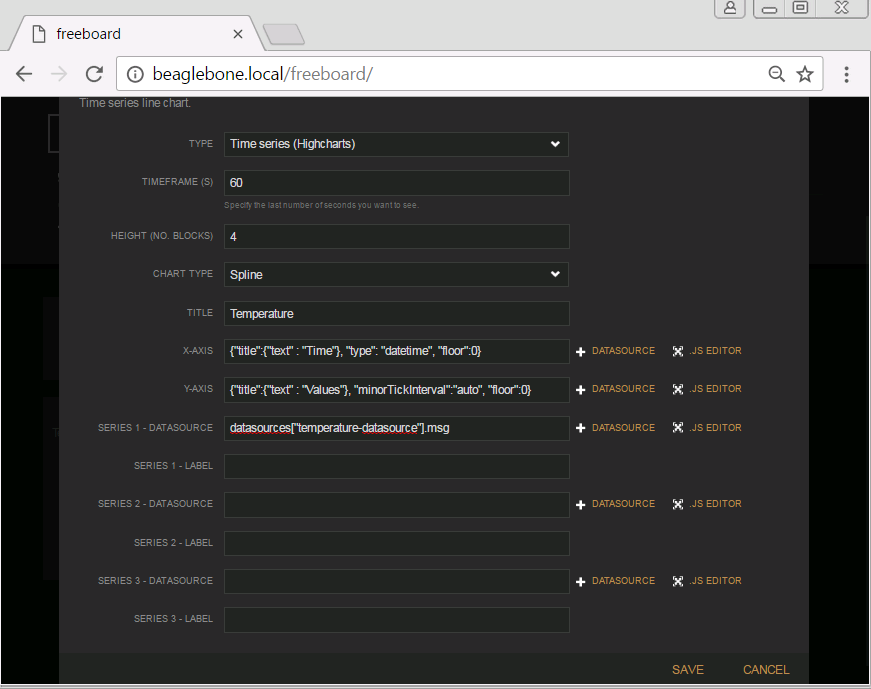Change the CHART TYPE from Spline
Viewport: 871px width, 689px height.
click(x=396, y=274)
